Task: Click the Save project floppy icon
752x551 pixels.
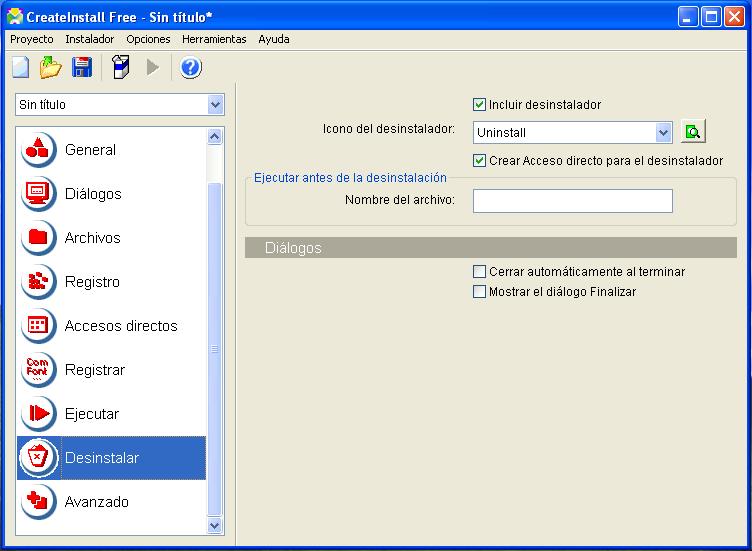Action: click(82, 67)
